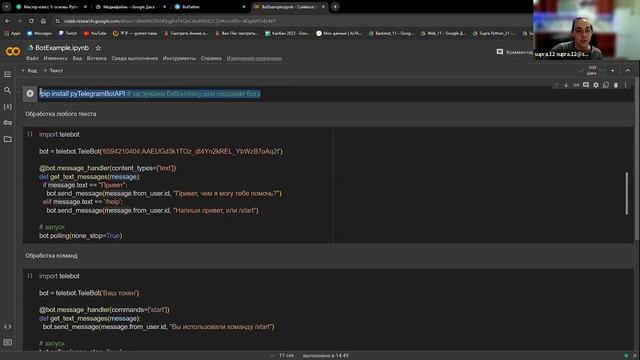The image size is (640, 360).
Task: Click the code cell's inner vertical scrollbar
Action: coord(627,193)
